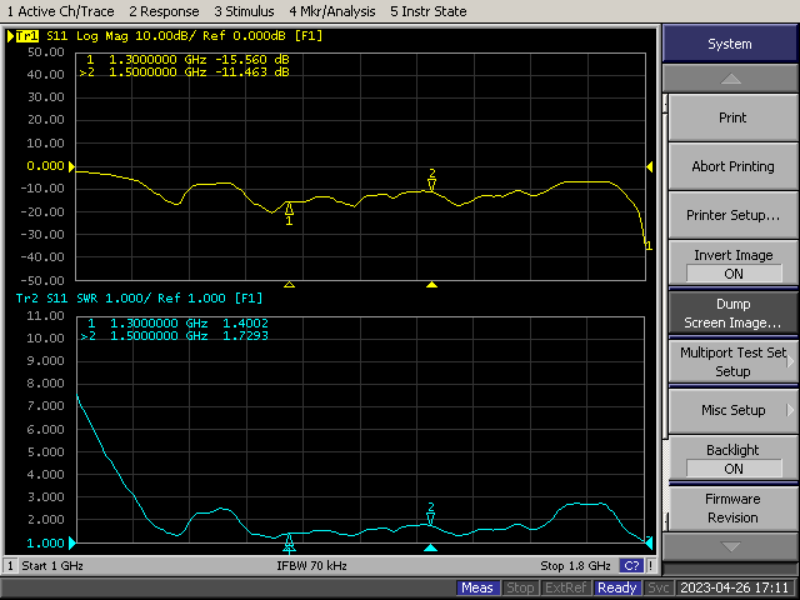Click Firmware Revision softkey

tap(733, 508)
